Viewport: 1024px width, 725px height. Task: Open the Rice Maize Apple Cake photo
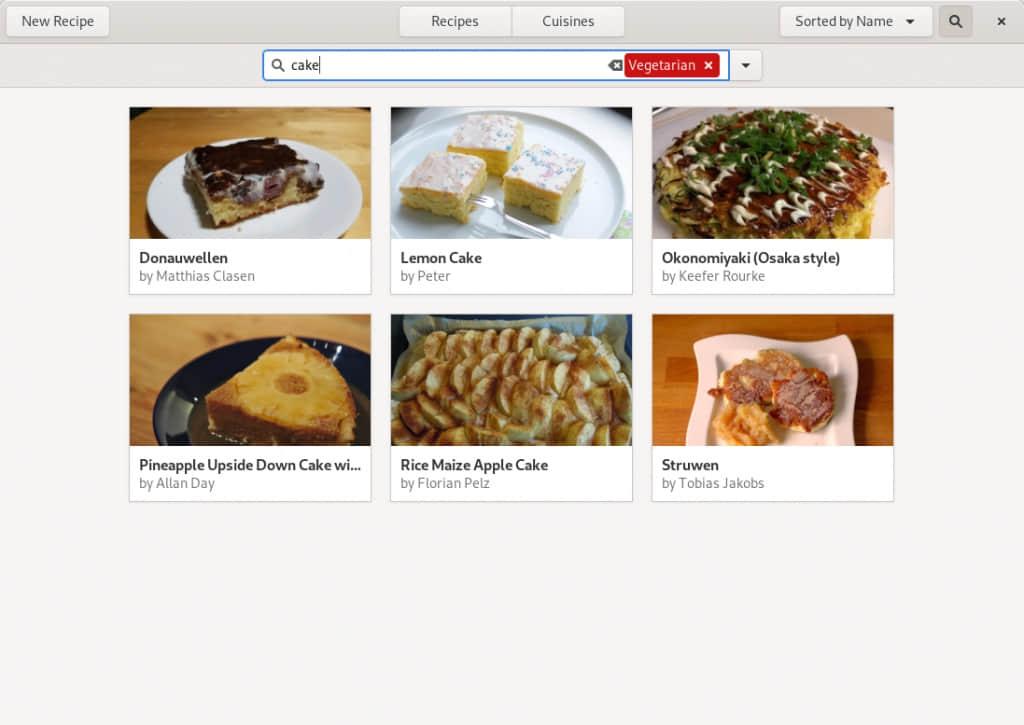pos(511,380)
